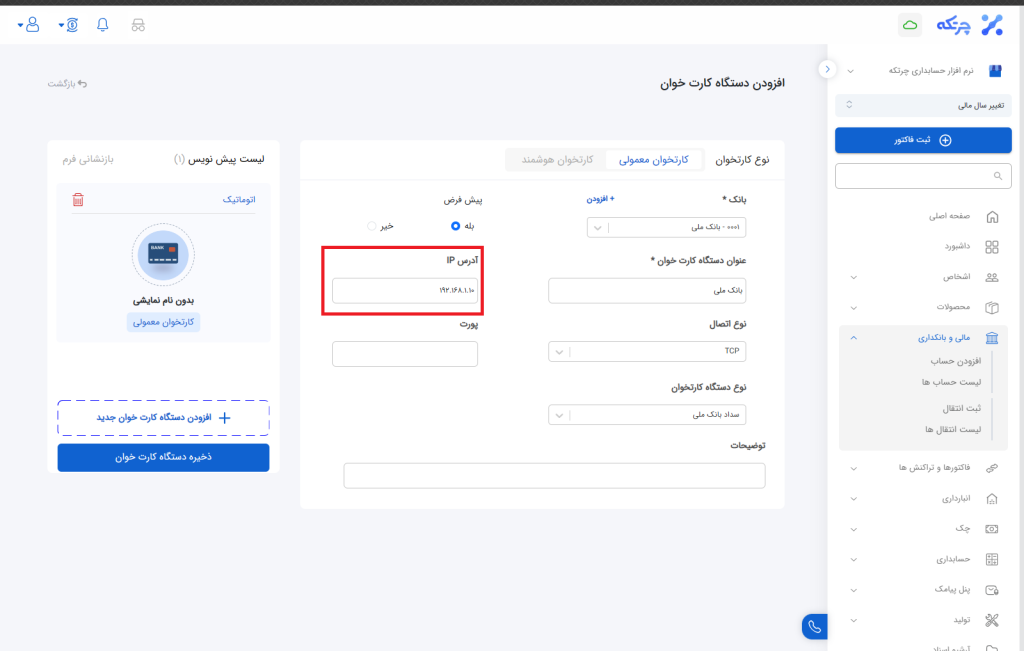Click the ثبت فاکتور button
This screenshot has width=1024, height=651.
click(x=923, y=140)
